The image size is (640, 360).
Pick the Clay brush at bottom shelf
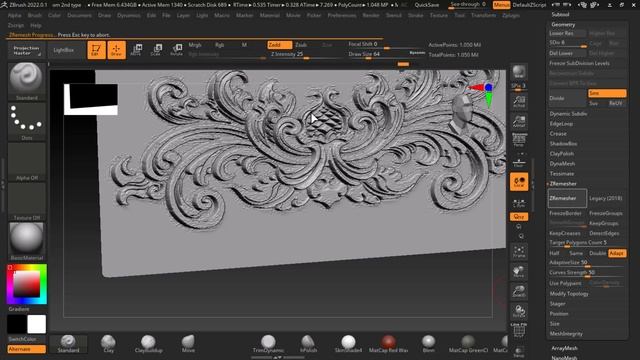click(108, 344)
